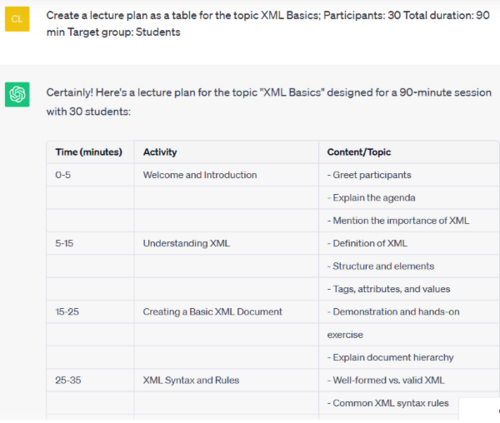Click the Definition of XML entry
500x423 pixels.
(x=367, y=243)
